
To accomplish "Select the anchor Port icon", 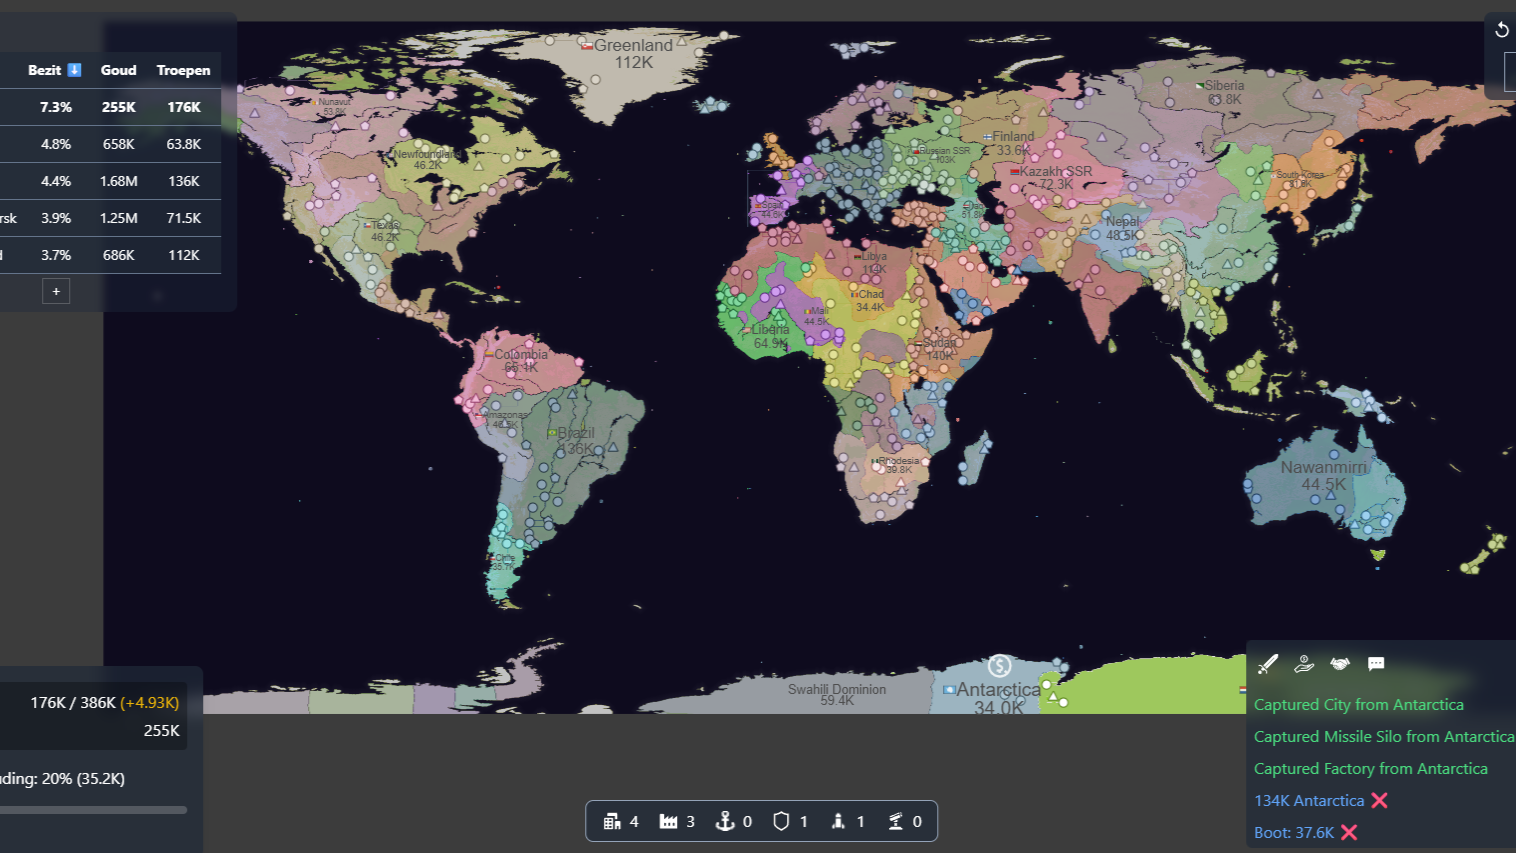I will coord(725,821).
